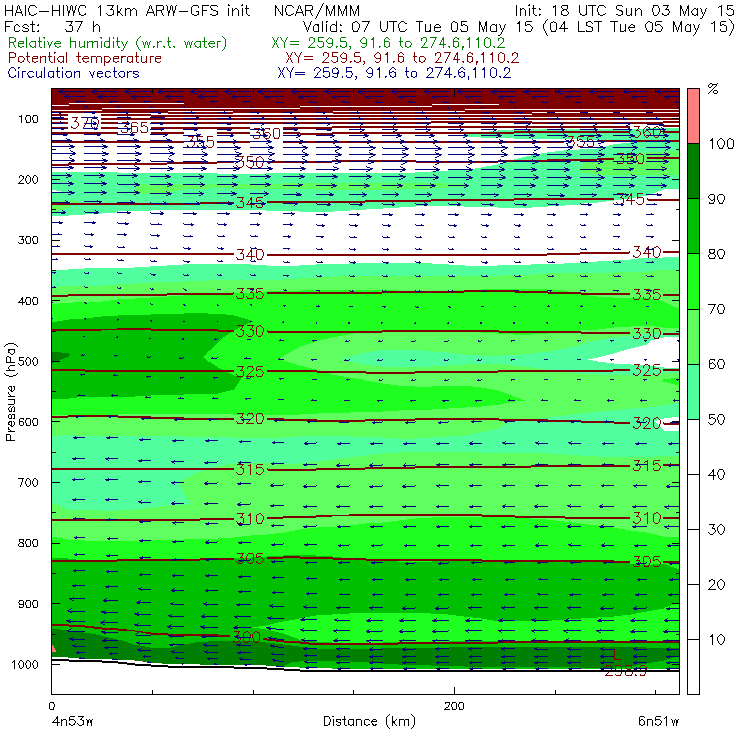This screenshot has width=740, height=740.
Task: Click the 'HAIC-HIWC 13km ARW-GFS init' title
Action: [x=127, y=10]
